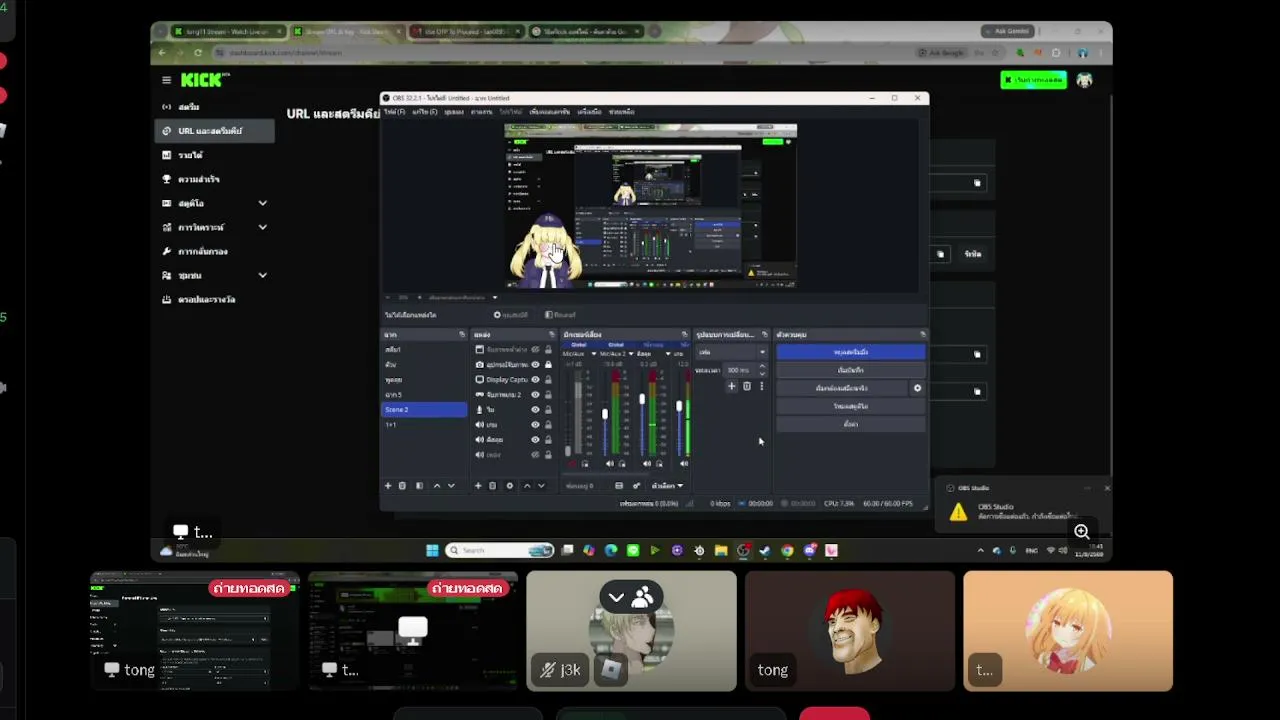Click Start Recording in OBS Controls

tap(851, 370)
